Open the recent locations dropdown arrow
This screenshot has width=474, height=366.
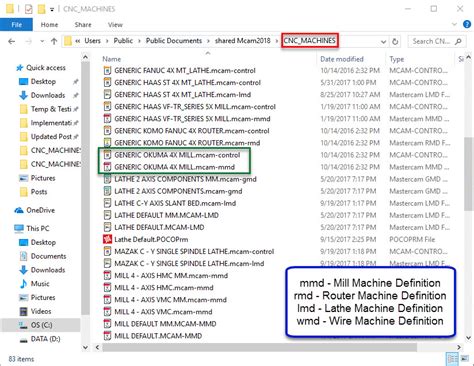point(42,41)
